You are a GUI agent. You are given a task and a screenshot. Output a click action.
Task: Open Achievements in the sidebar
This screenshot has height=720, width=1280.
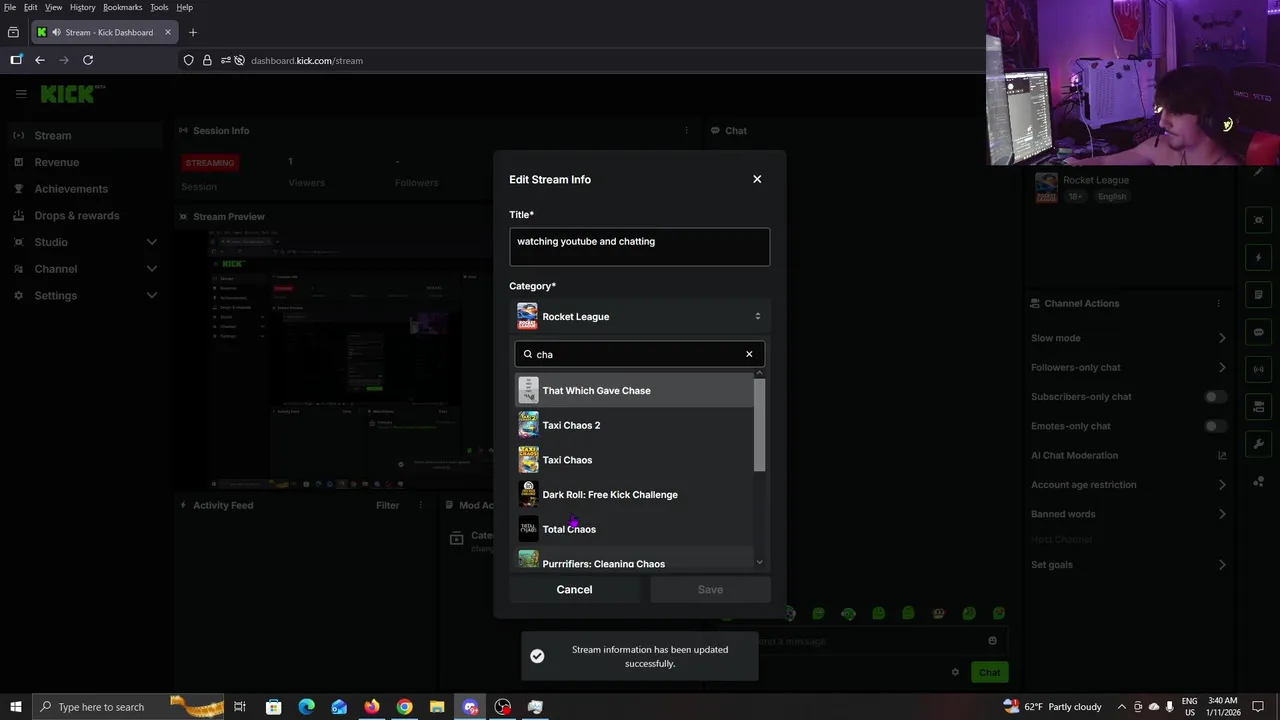(x=85, y=189)
